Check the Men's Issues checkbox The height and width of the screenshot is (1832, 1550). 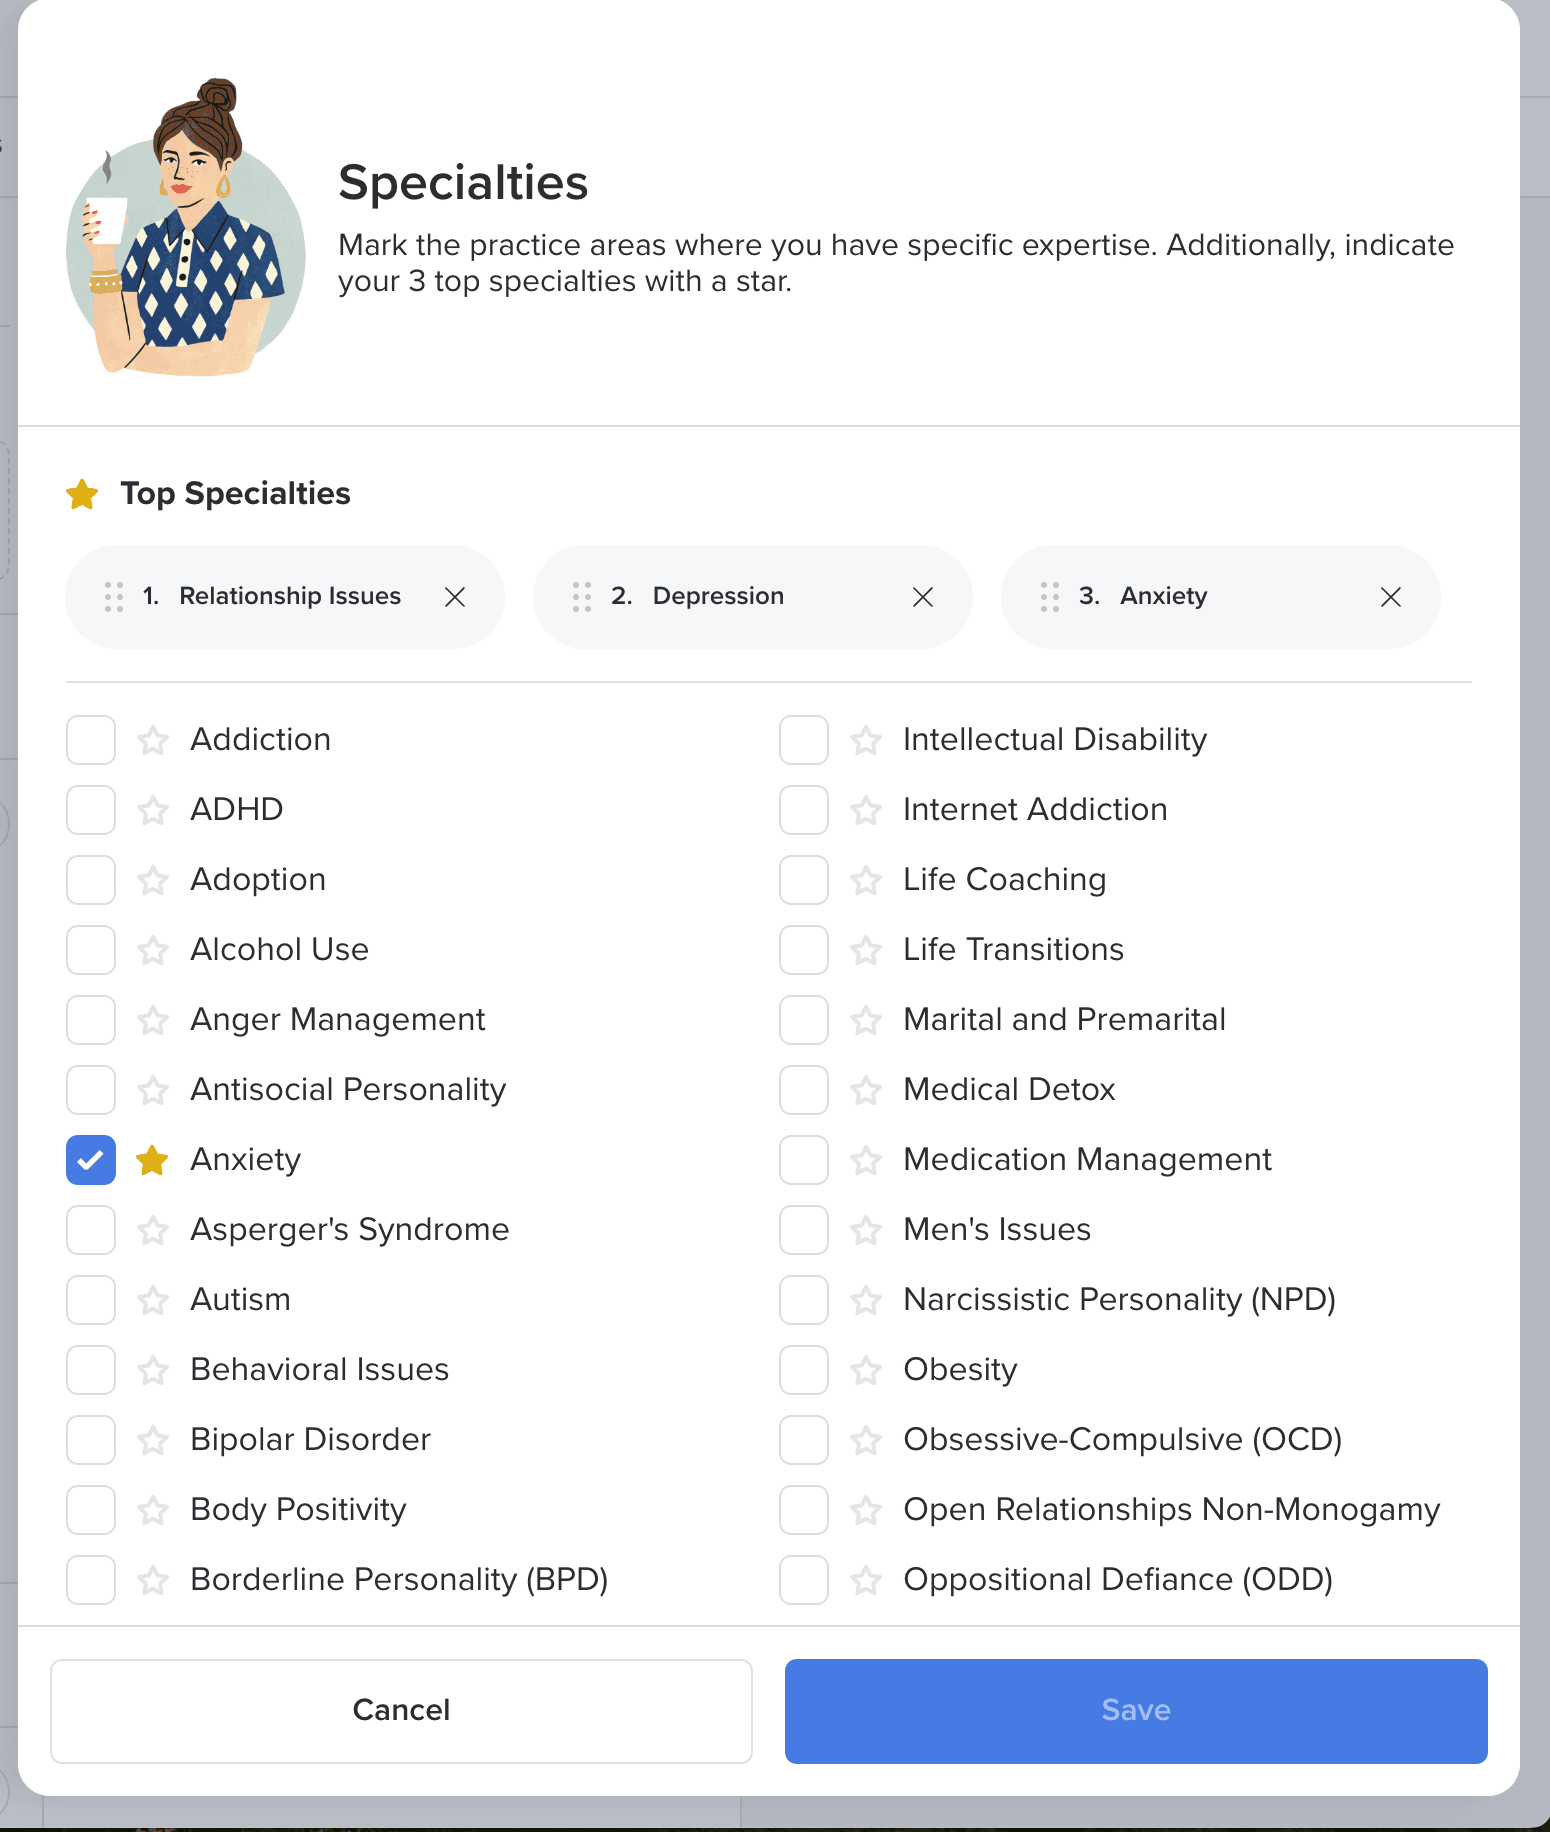tap(804, 1230)
